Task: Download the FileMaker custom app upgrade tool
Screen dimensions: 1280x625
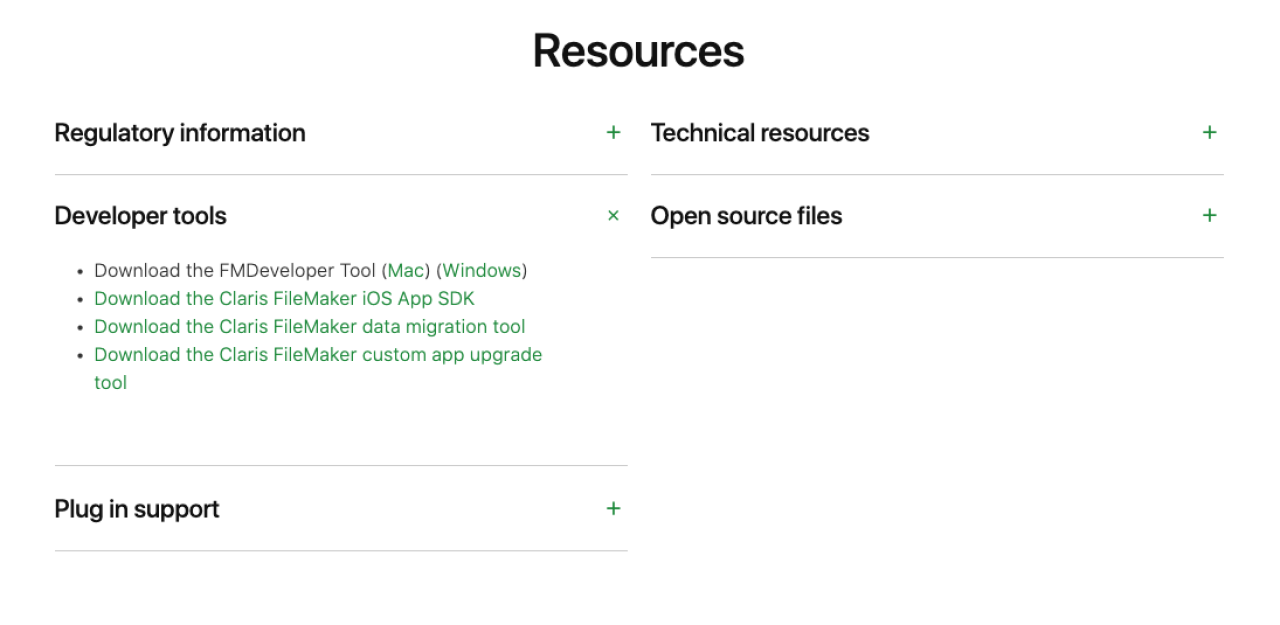Action: (318, 369)
